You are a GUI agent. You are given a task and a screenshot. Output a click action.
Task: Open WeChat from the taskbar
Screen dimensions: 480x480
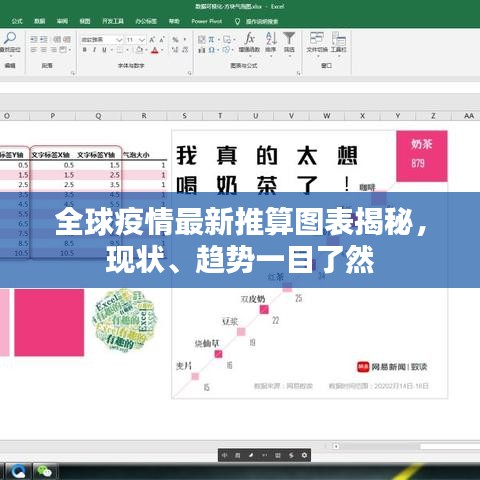pyautogui.click(x=44, y=471)
